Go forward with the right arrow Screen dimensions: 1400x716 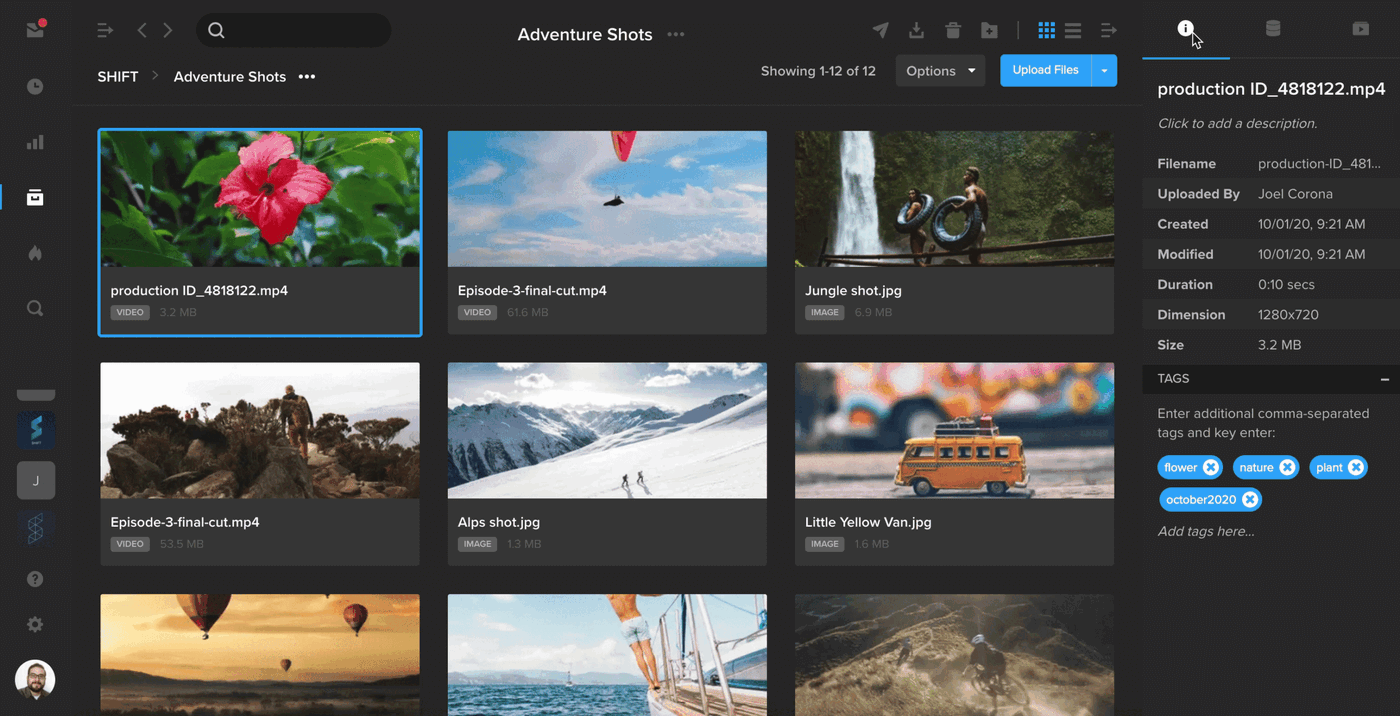point(168,31)
